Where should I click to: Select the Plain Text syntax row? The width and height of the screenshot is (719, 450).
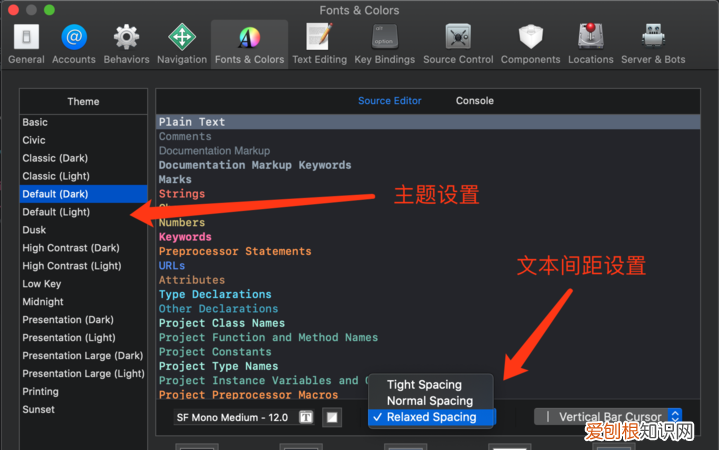point(428,122)
